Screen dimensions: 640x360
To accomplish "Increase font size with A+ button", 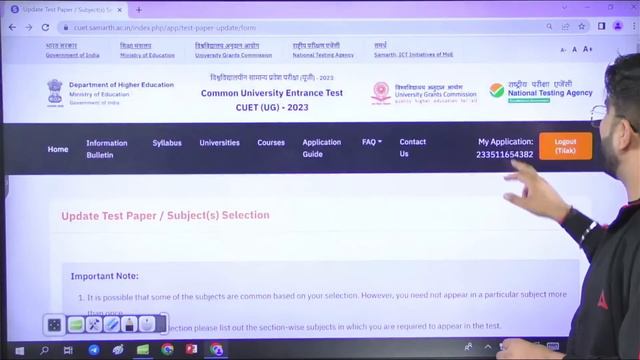I will click(587, 49).
